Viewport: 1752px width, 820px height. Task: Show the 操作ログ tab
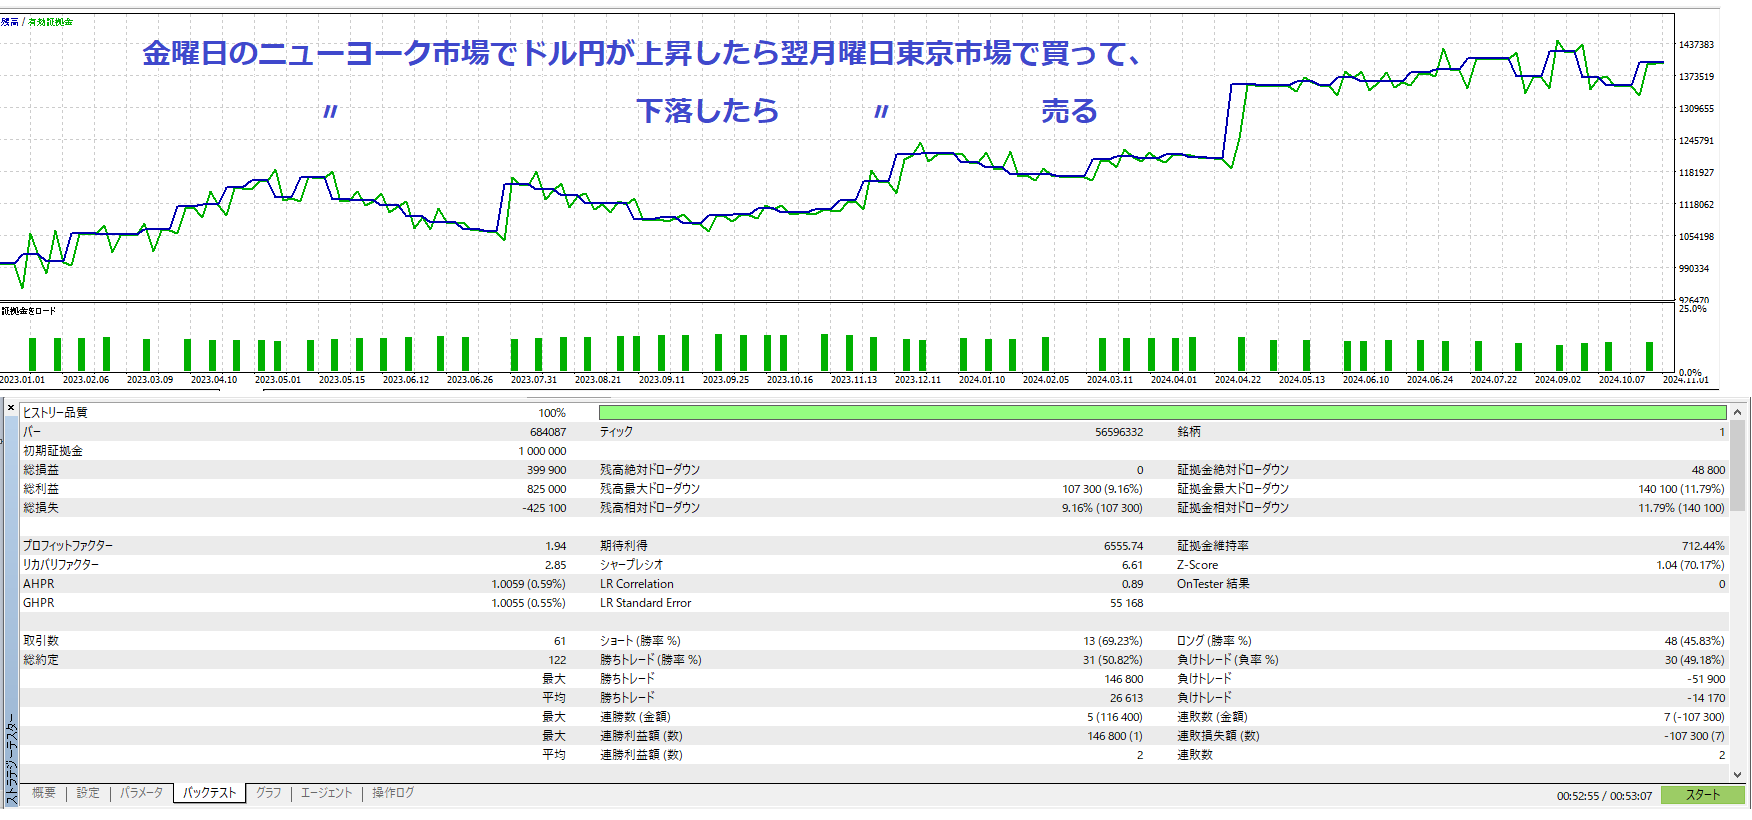click(x=393, y=793)
